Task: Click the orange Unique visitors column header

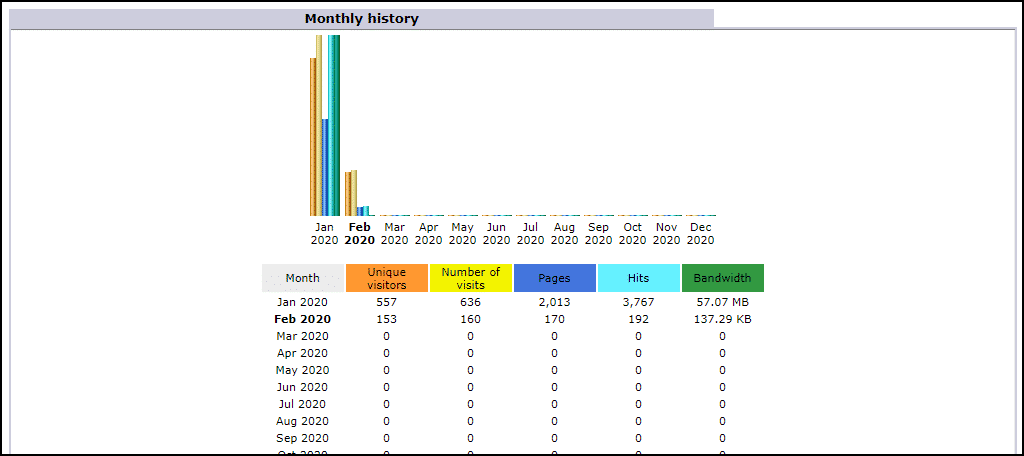Action: 387,278
